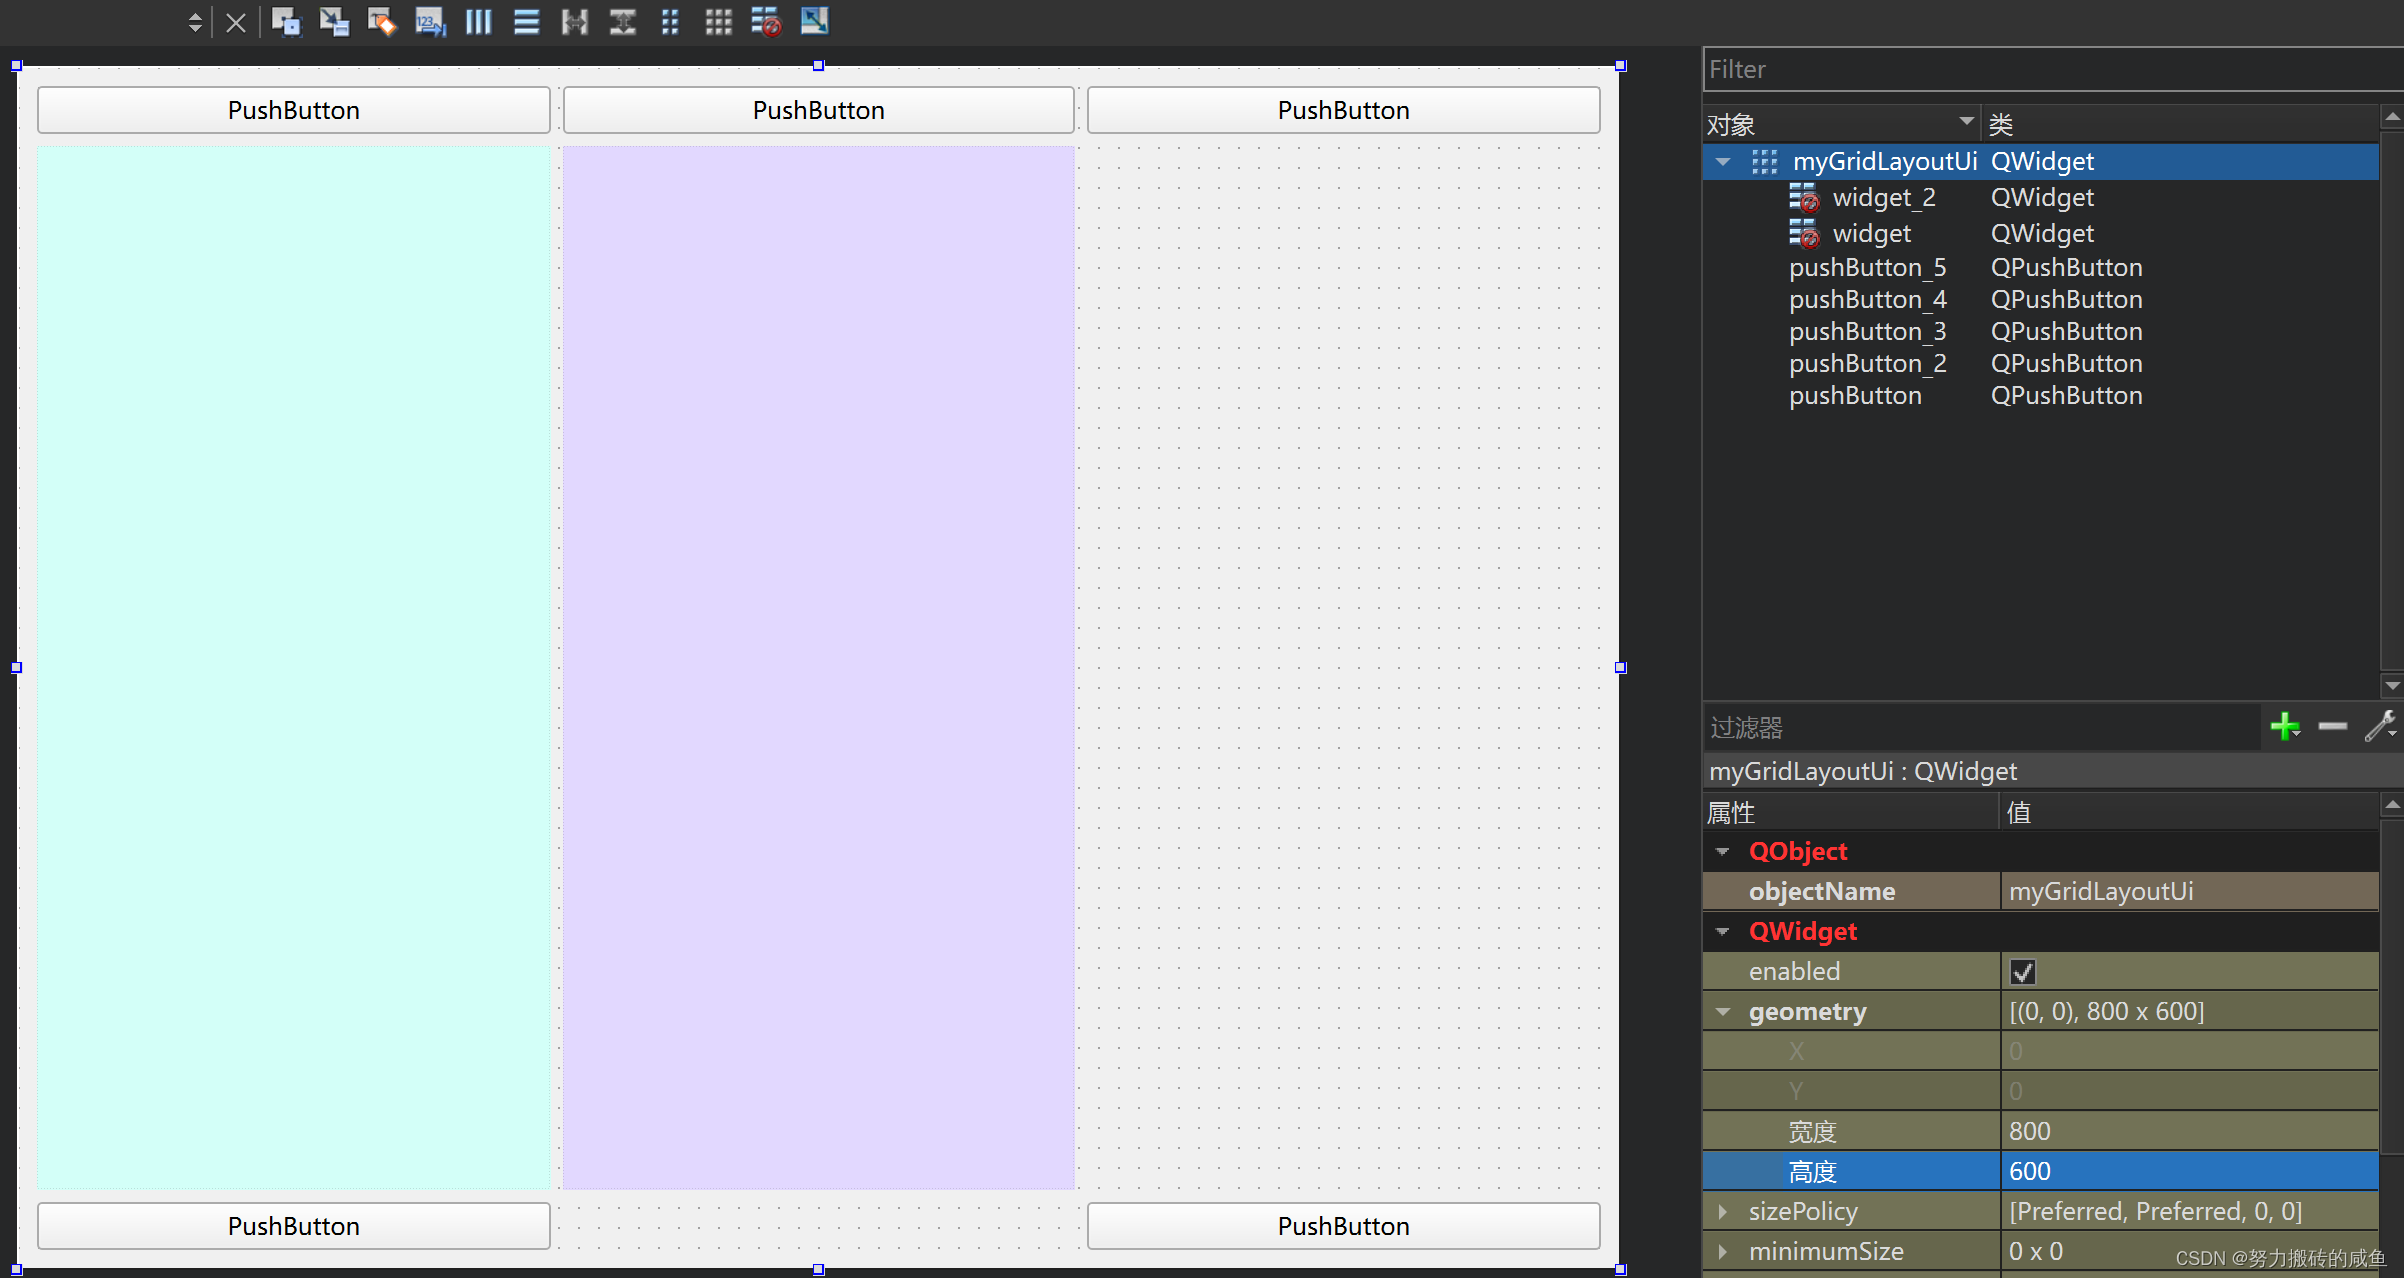This screenshot has height=1278, width=2404.
Task: Activate Edit Tab Order mode icon
Action: pos(430,22)
